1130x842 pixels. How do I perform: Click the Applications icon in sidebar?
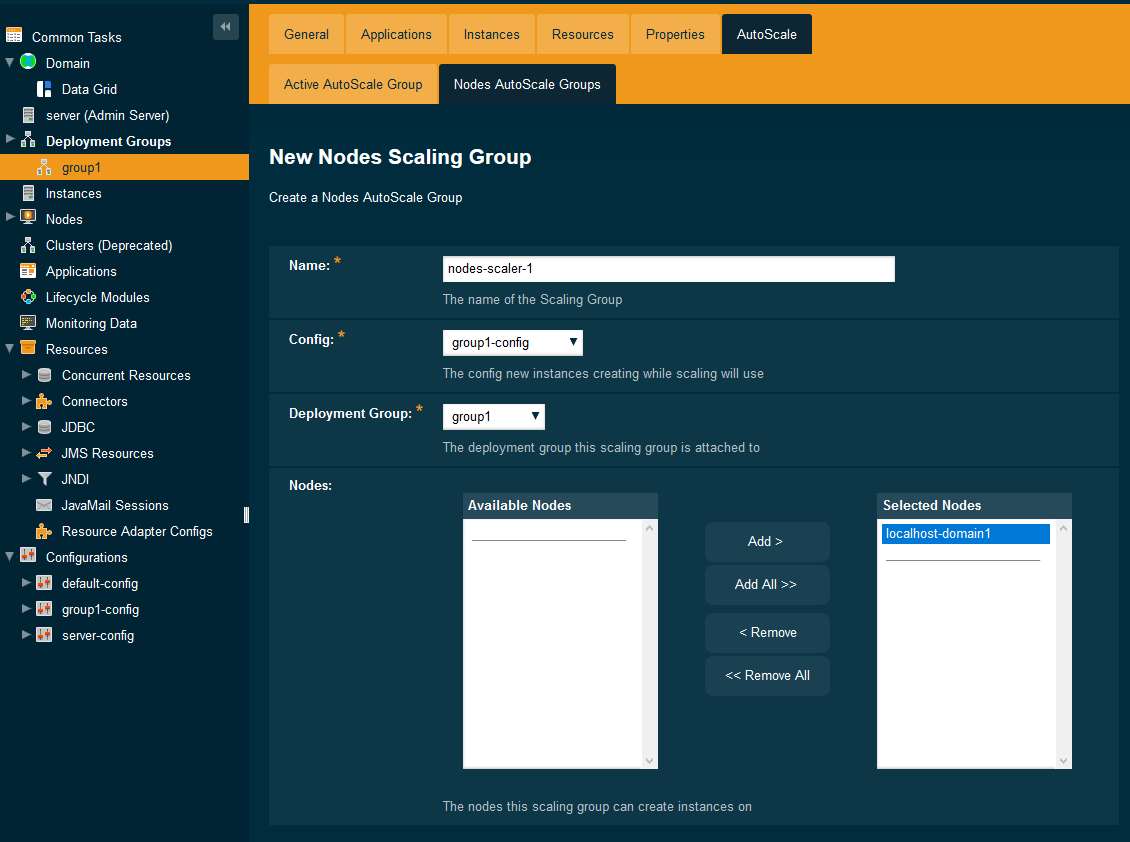click(x=28, y=270)
